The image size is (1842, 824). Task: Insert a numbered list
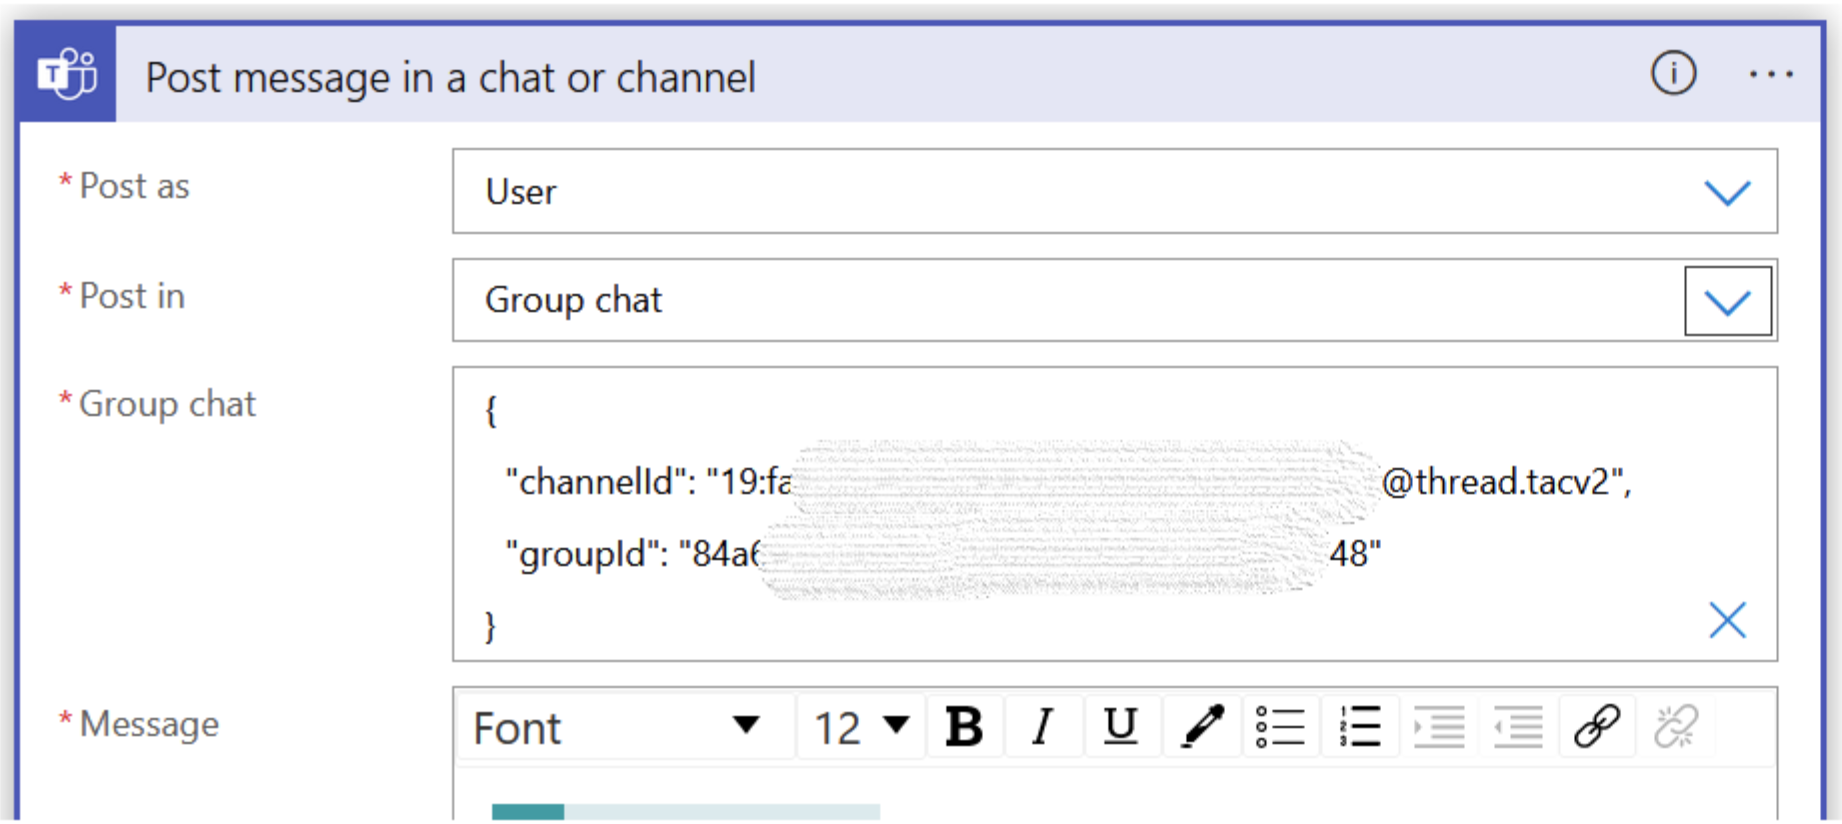1359,727
